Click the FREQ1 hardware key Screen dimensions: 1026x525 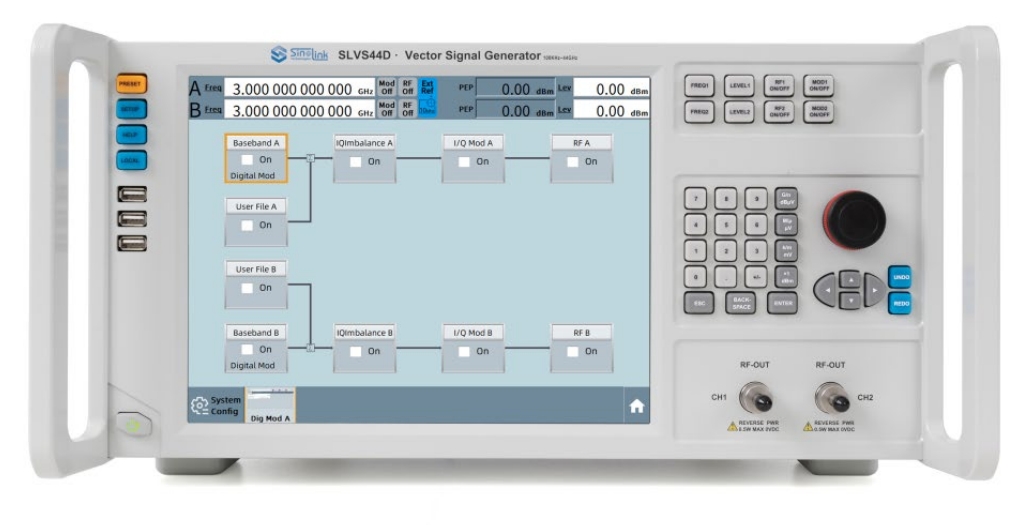(699, 86)
